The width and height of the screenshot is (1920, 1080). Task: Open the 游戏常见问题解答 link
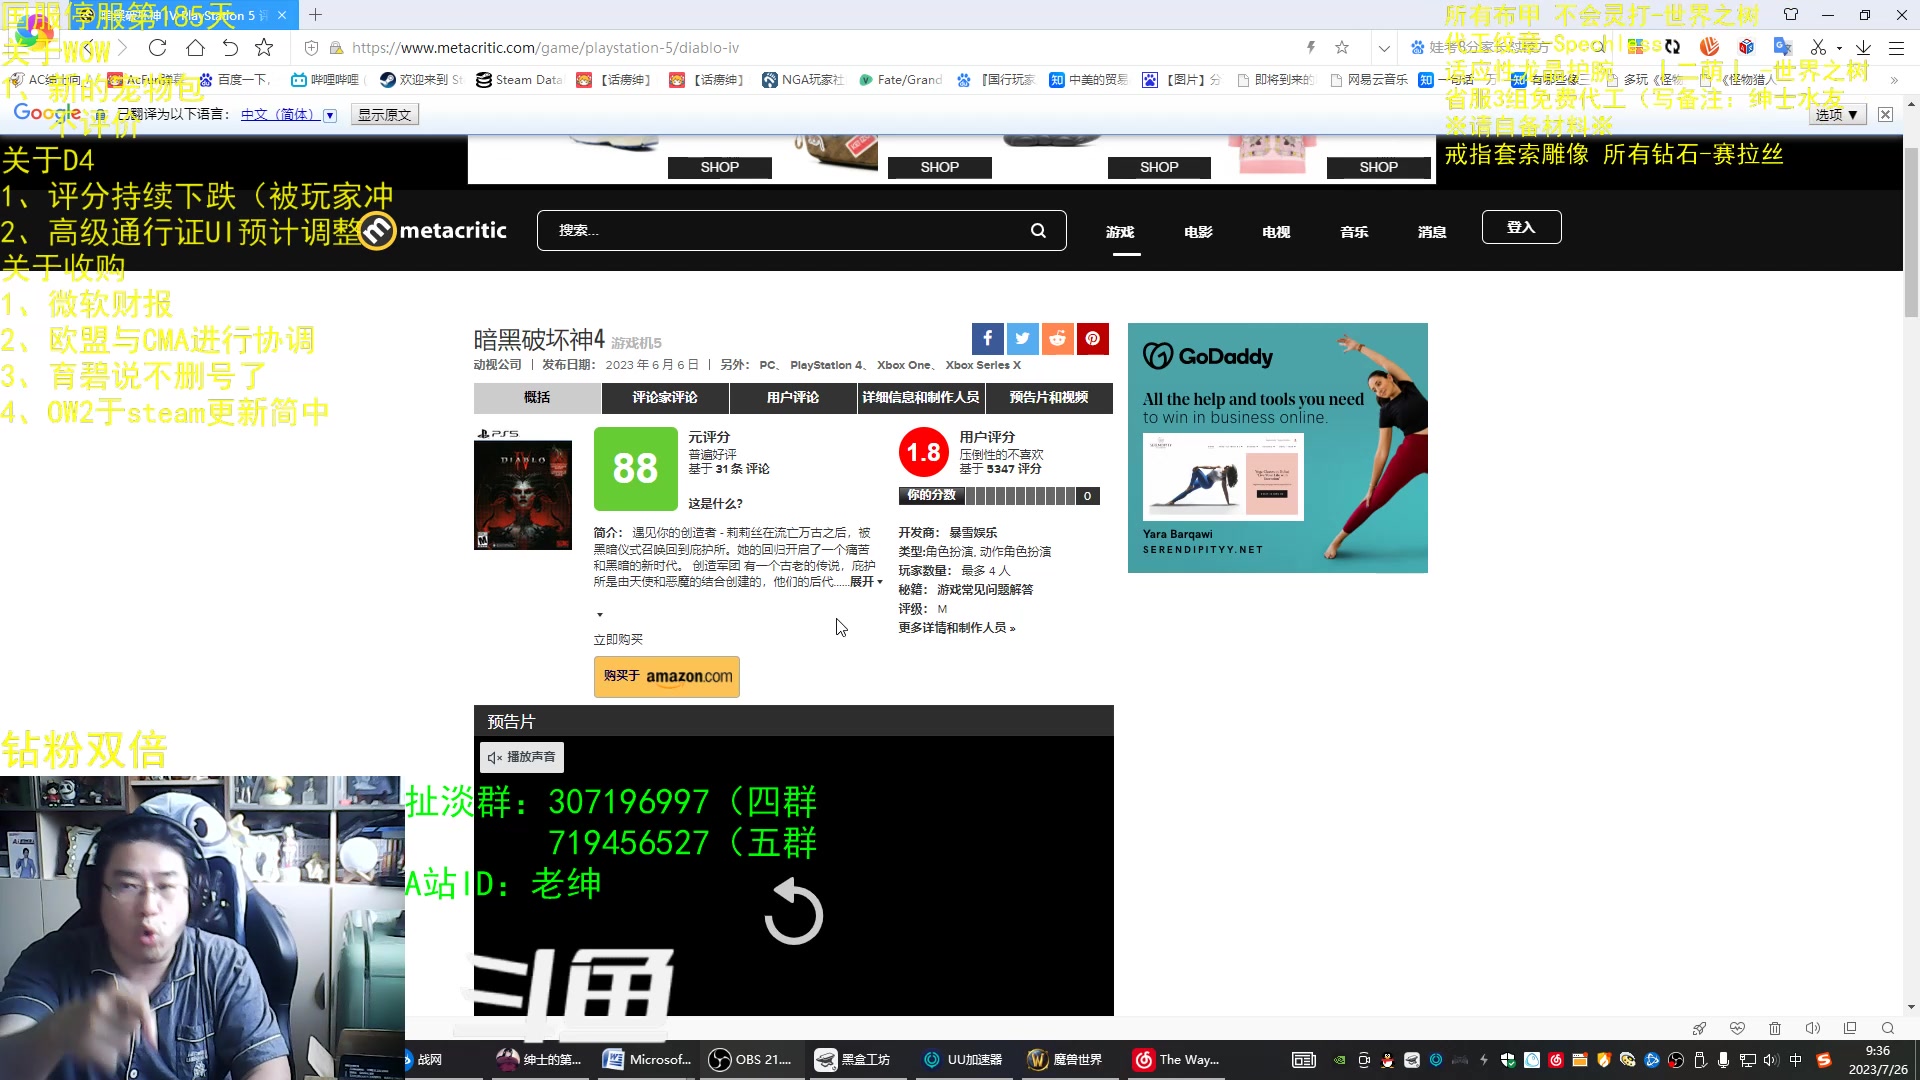click(985, 590)
